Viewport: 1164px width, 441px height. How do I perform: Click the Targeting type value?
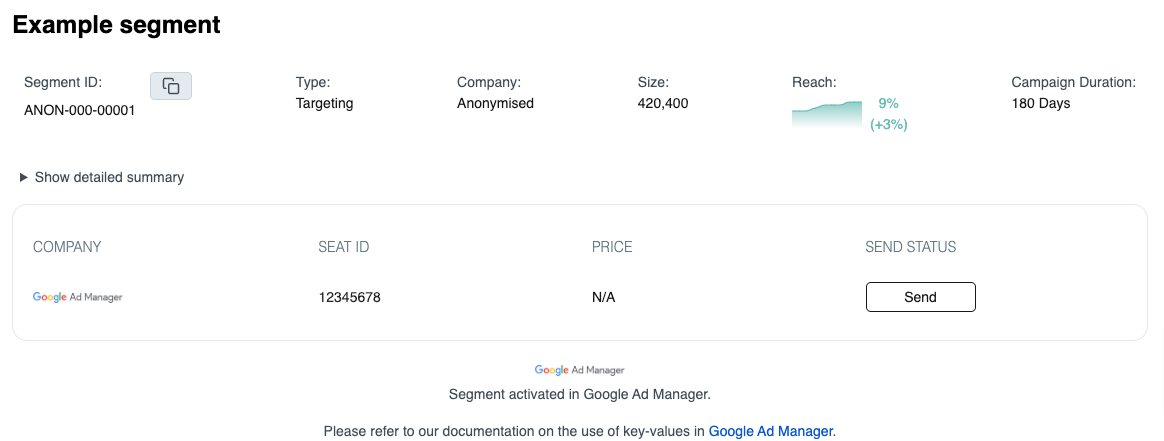click(x=324, y=103)
